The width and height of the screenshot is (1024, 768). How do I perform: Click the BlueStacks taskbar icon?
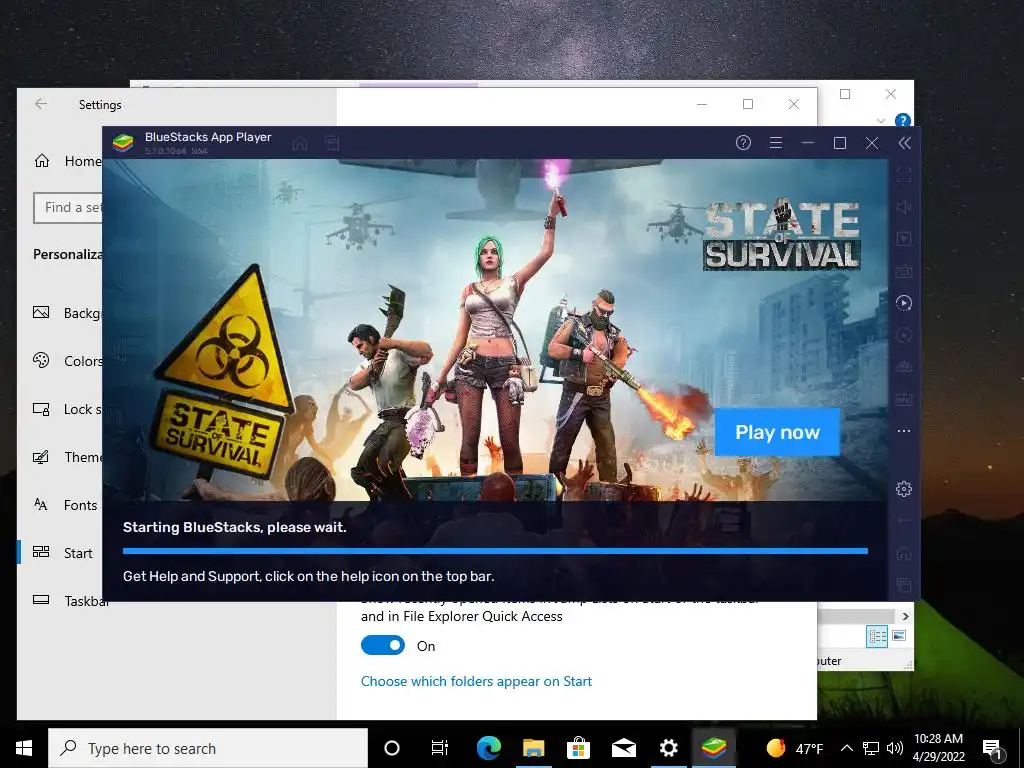pos(714,748)
